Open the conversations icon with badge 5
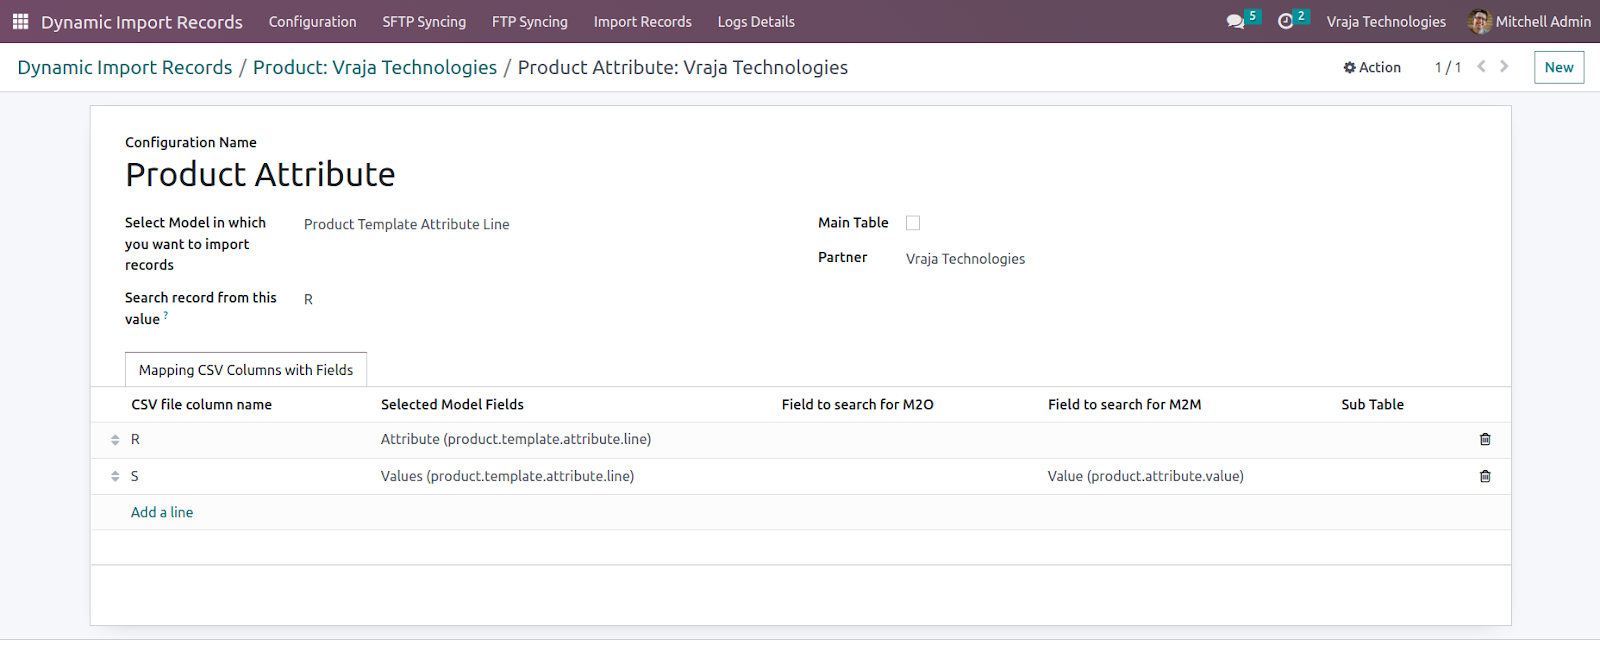Viewport: 1600px width, 664px height. (x=1242, y=20)
